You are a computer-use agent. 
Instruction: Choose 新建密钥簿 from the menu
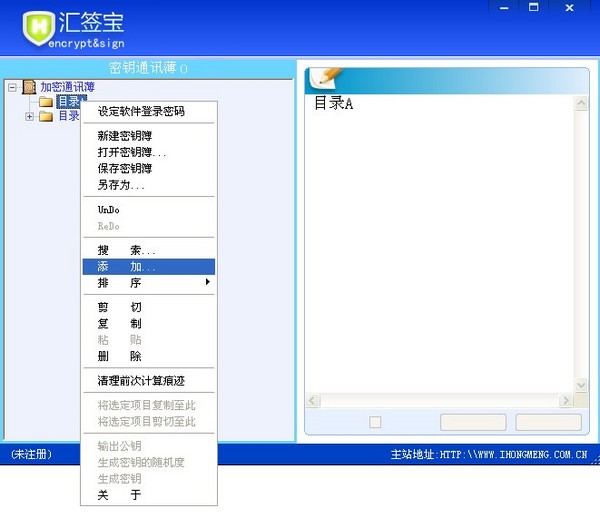pyautogui.click(x=149, y=136)
